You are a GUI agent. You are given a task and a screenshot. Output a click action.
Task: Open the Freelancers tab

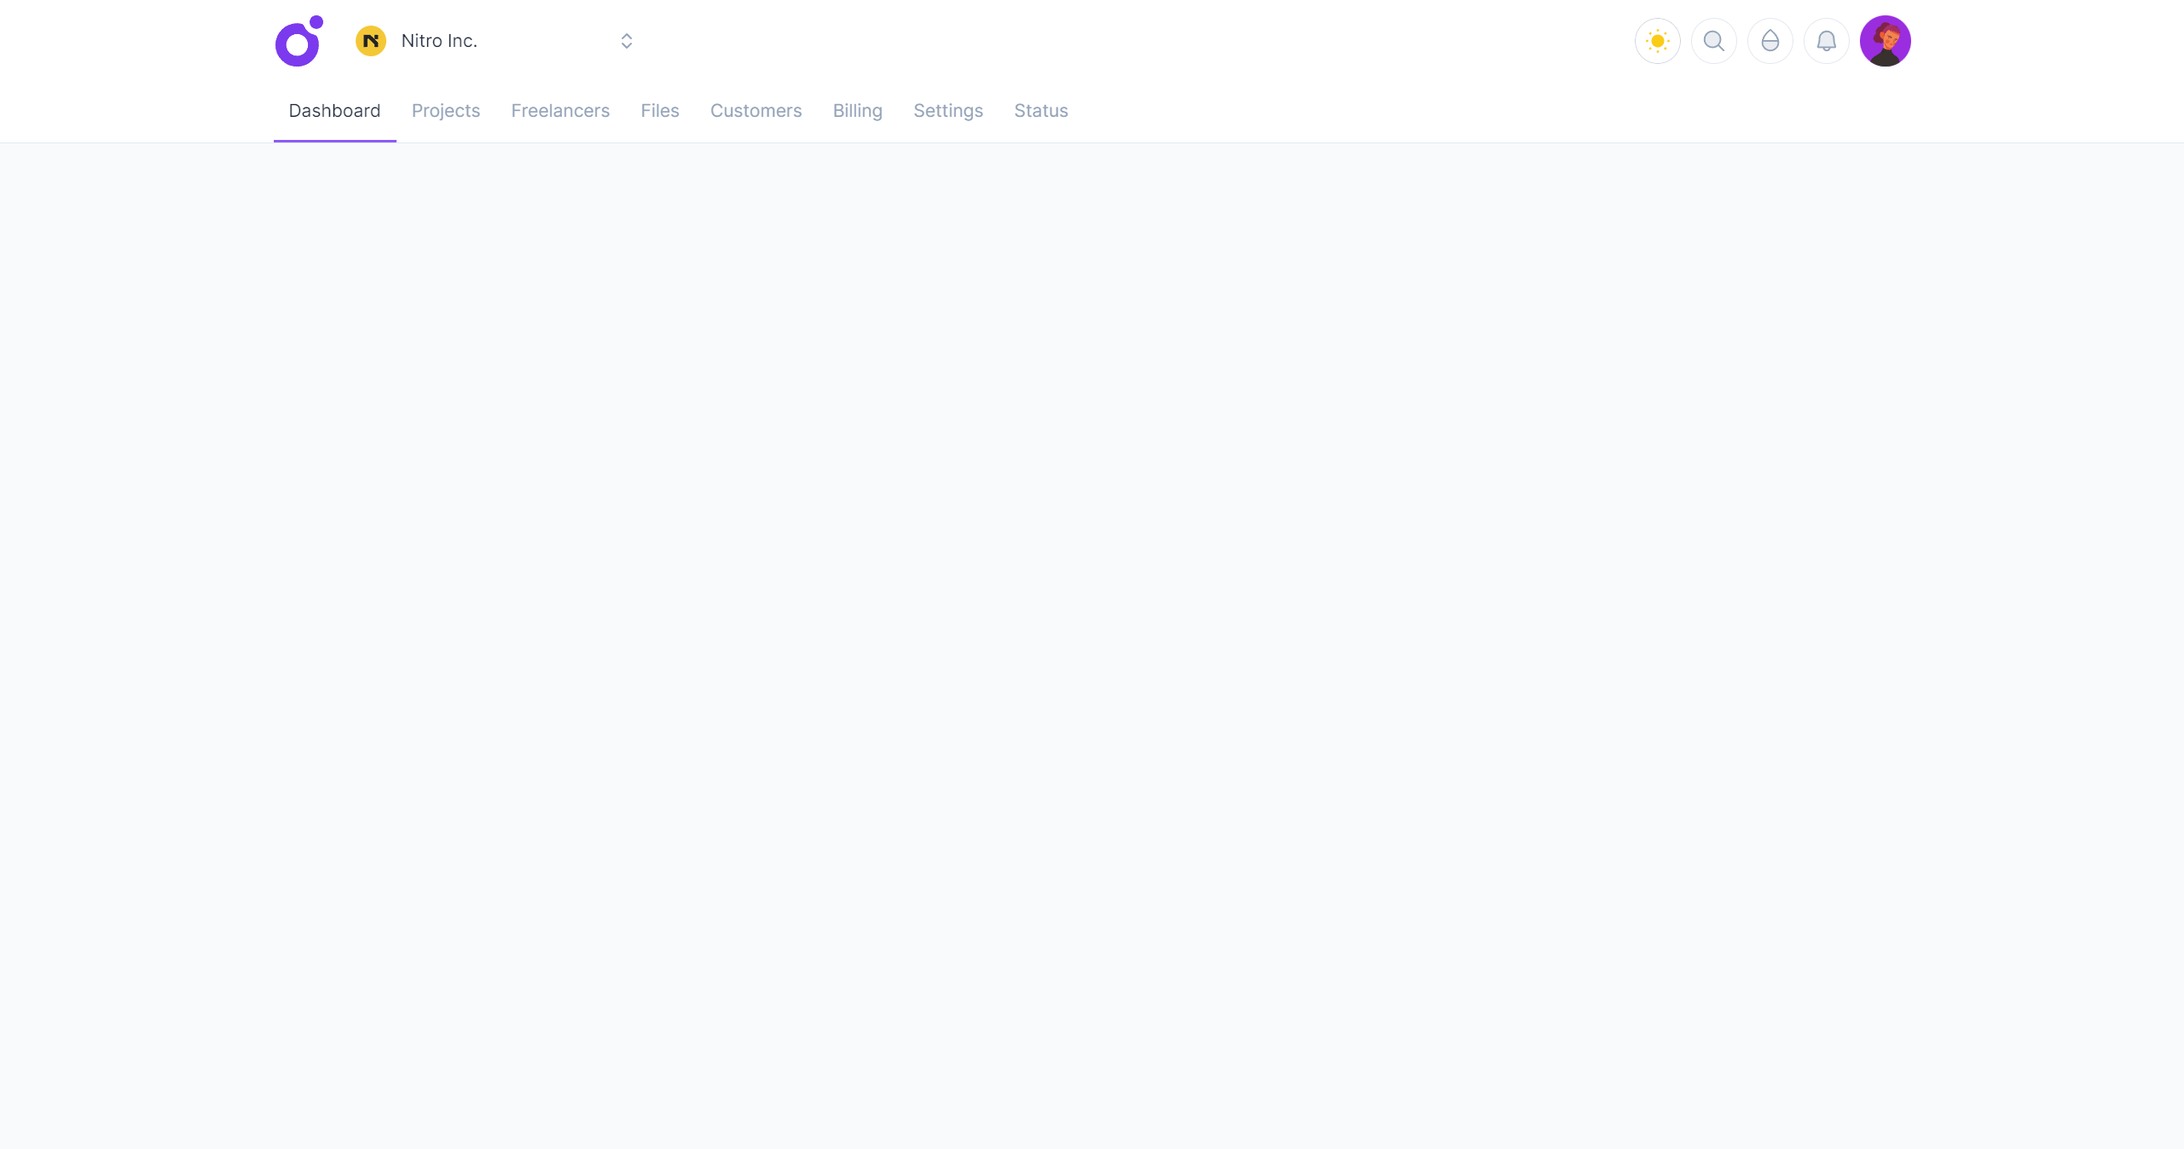tap(560, 111)
